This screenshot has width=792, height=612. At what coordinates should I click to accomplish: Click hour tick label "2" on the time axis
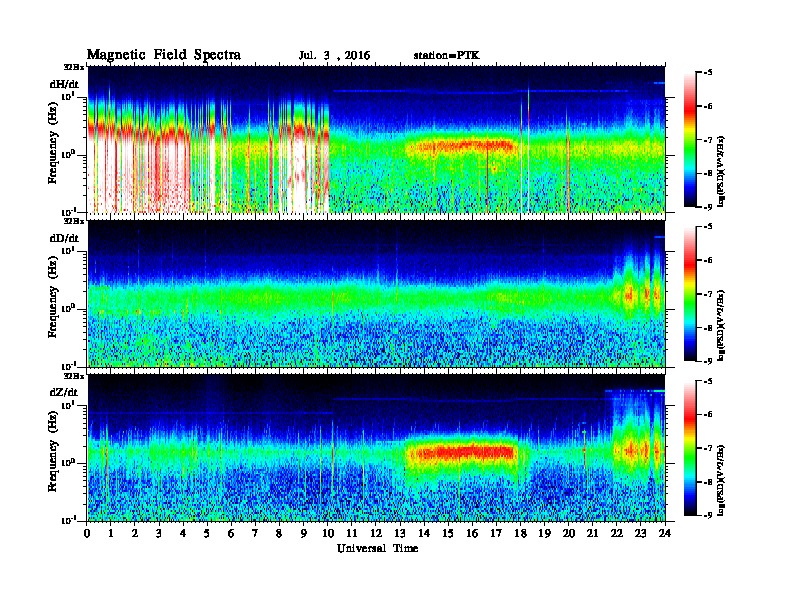(x=135, y=534)
